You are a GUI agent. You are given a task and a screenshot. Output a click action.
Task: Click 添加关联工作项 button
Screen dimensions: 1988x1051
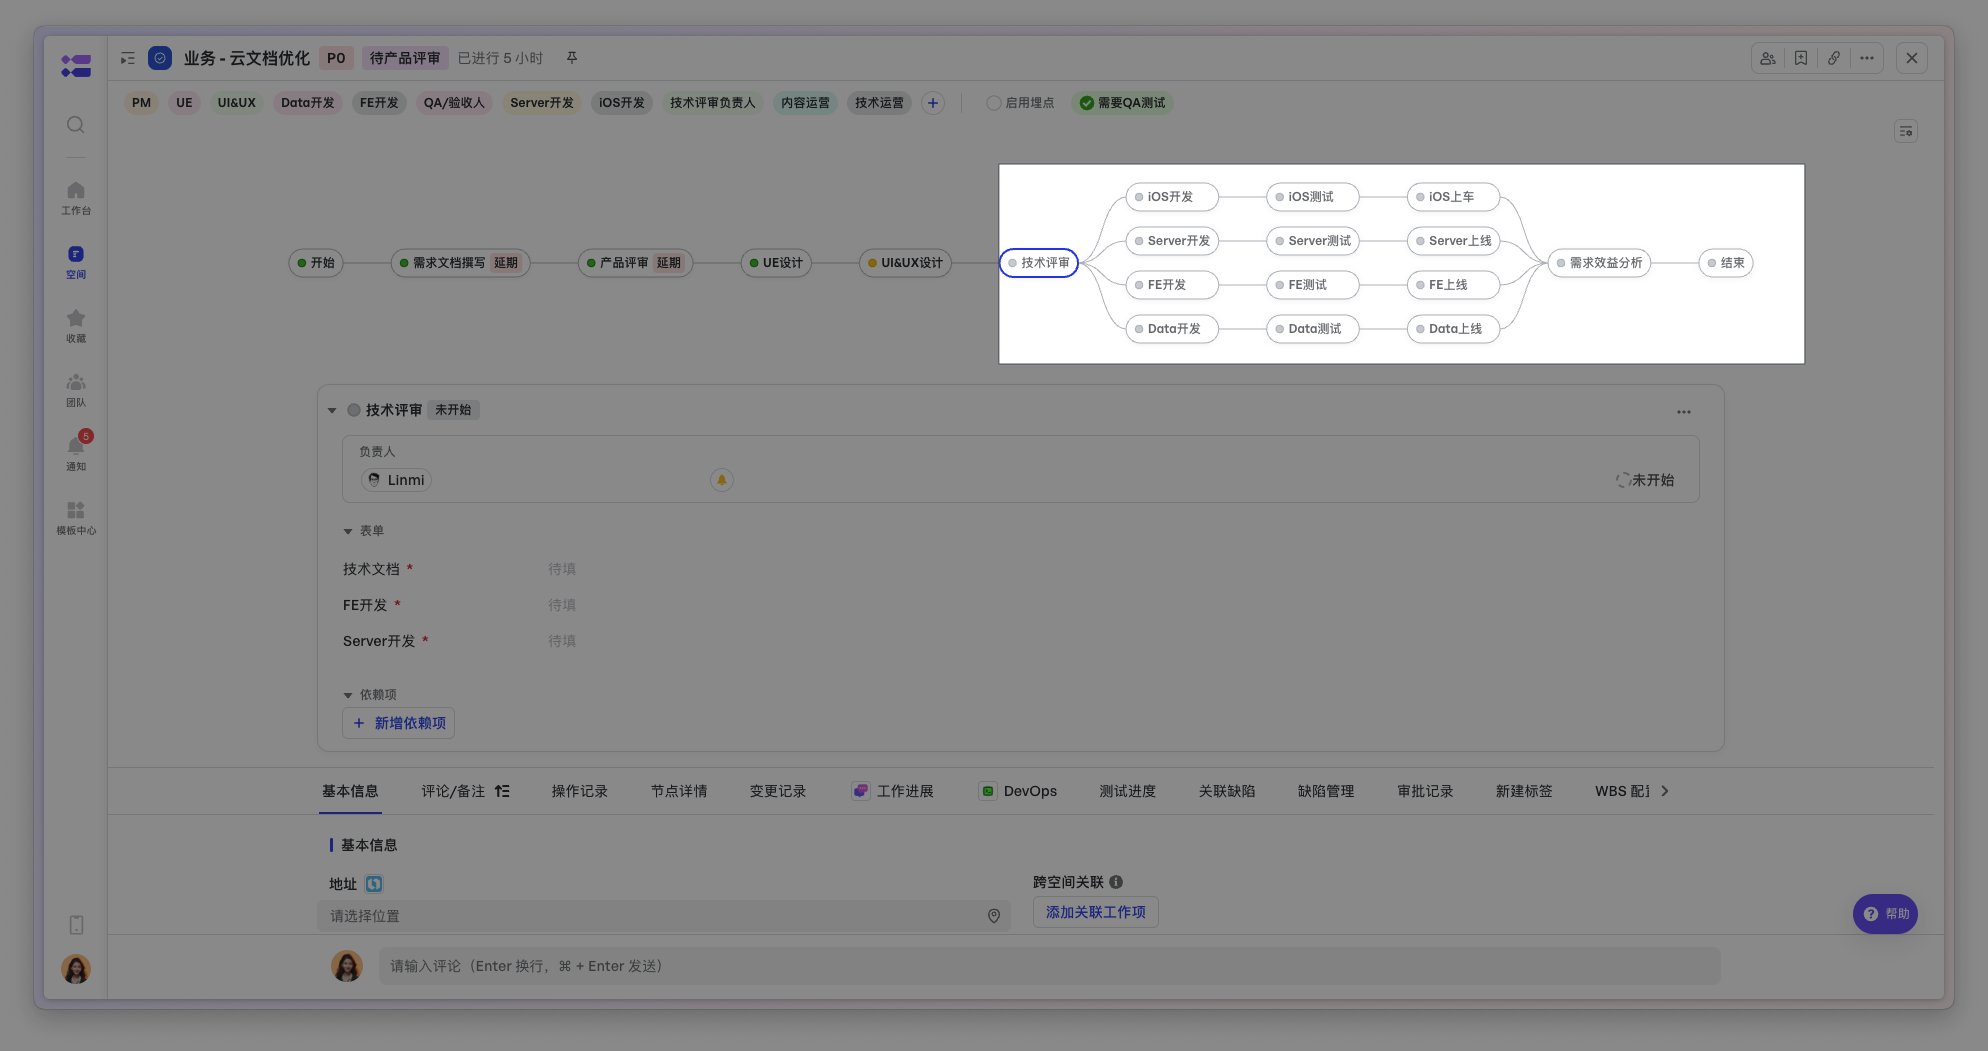[1096, 912]
